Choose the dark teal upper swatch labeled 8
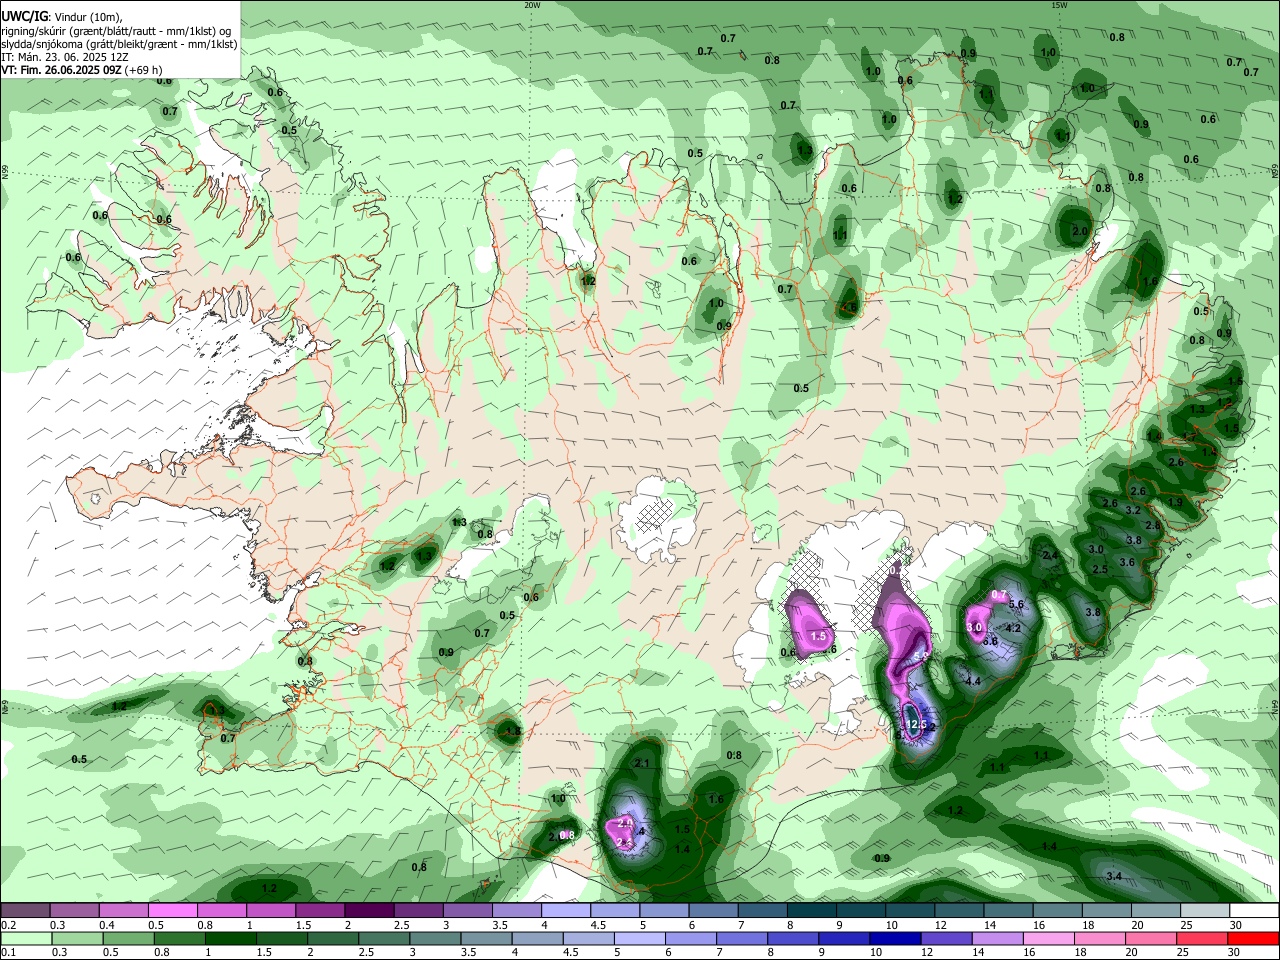The width and height of the screenshot is (1280, 960). click(x=811, y=911)
